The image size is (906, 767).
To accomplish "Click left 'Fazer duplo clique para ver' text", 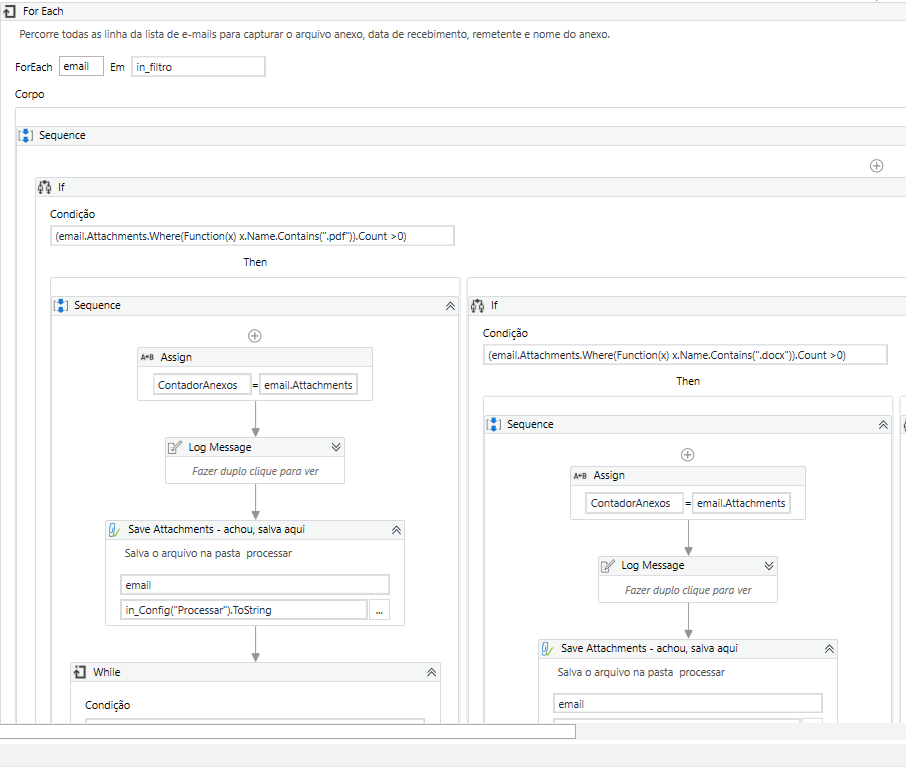I will pyautogui.click(x=255, y=471).
